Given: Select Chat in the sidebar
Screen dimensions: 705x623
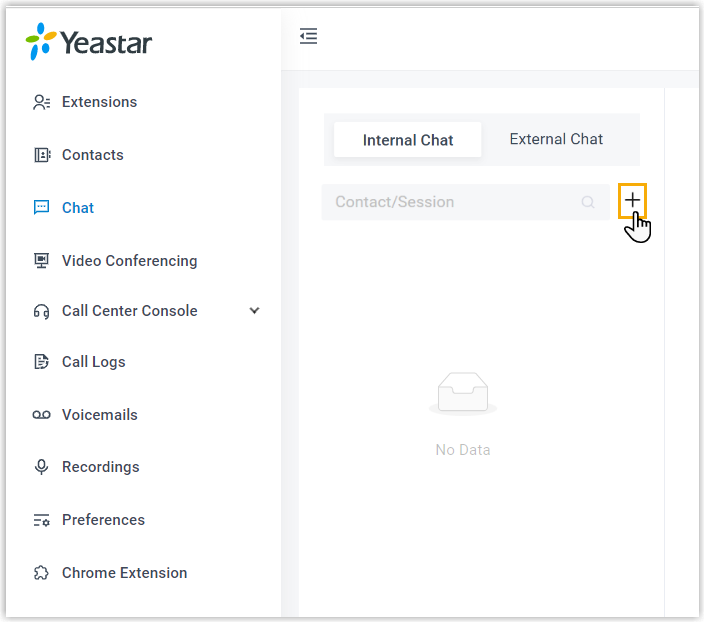Looking at the screenshot, I should coord(78,208).
